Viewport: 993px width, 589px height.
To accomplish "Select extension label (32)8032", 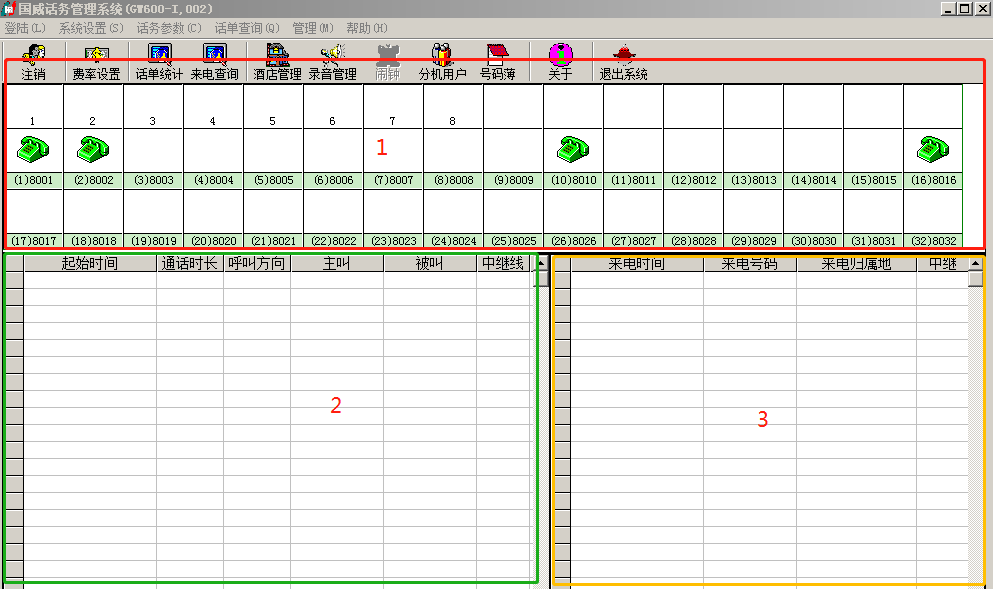I will tap(933, 241).
